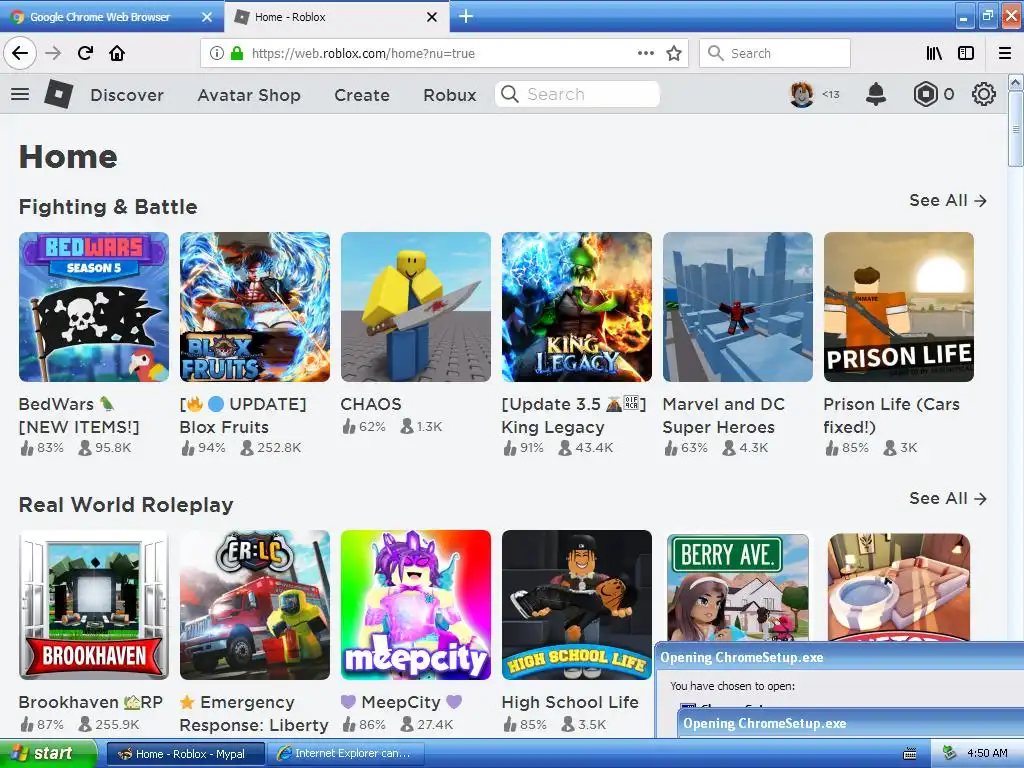Viewport: 1024px width, 768px height.
Task: Open the Avatar Shop menu item
Action: (x=249, y=95)
